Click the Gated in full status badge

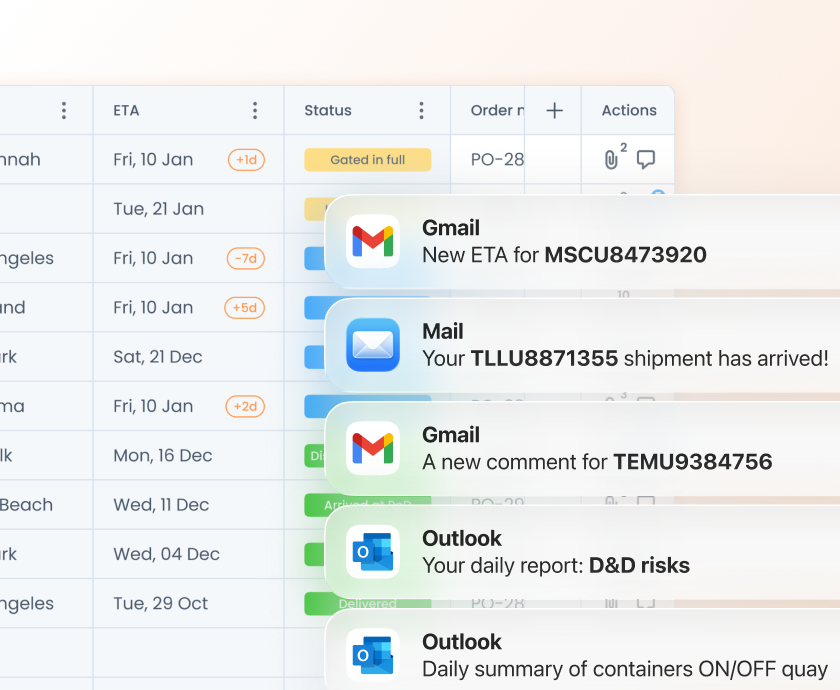[x=368, y=160]
